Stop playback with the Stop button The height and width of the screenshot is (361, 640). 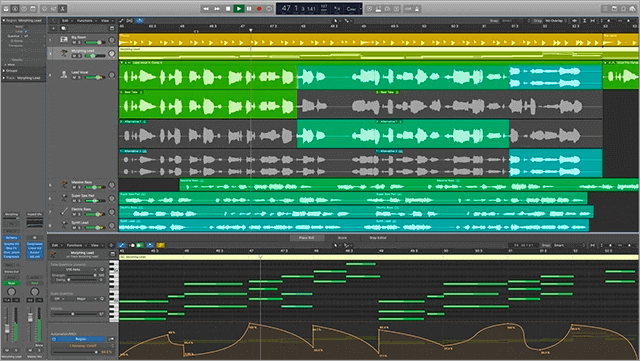coord(228,9)
